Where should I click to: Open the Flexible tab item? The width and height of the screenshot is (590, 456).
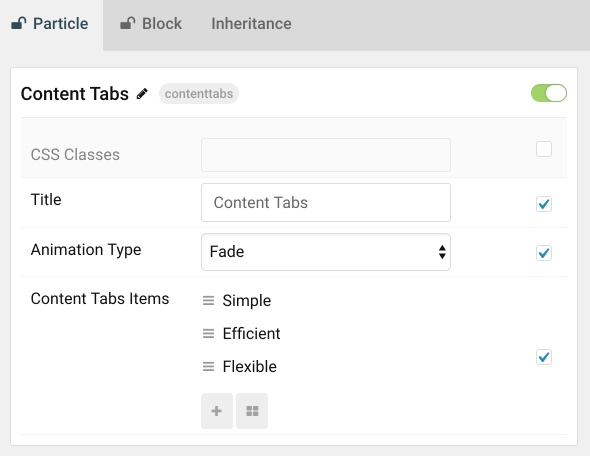click(x=249, y=366)
